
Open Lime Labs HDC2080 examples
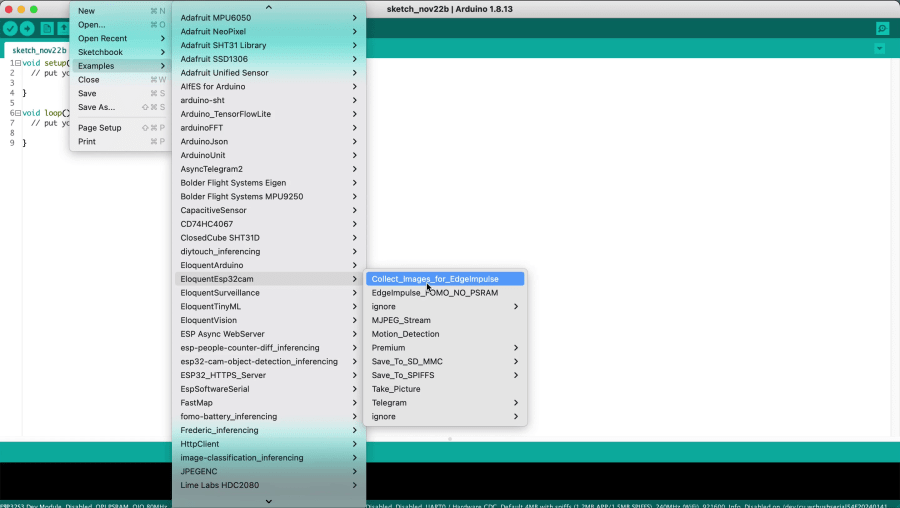tap(269, 486)
